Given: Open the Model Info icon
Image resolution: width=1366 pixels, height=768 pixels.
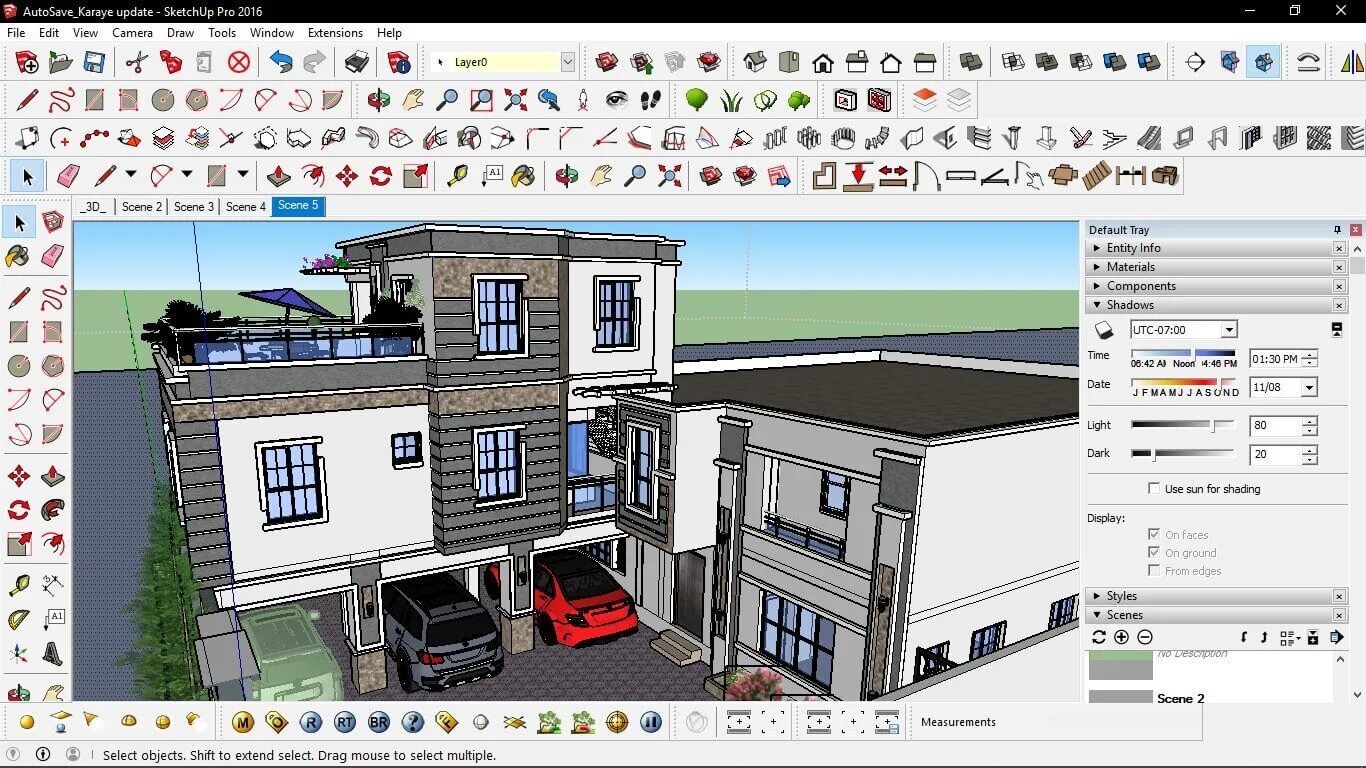Looking at the screenshot, I should click(x=399, y=62).
